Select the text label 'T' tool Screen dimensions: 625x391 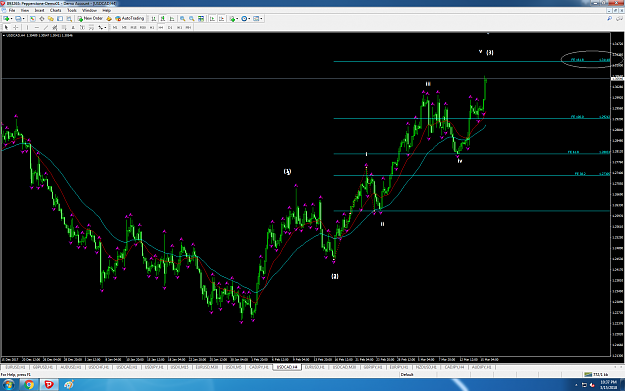[x=82, y=28]
